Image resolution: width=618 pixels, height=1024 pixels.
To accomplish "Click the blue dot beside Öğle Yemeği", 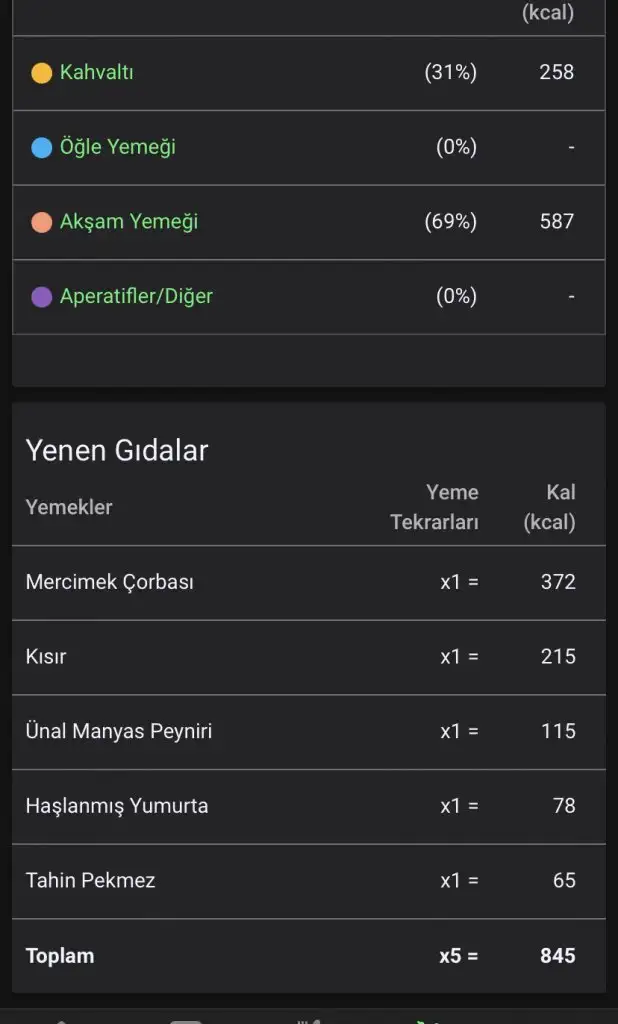I will (41, 148).
